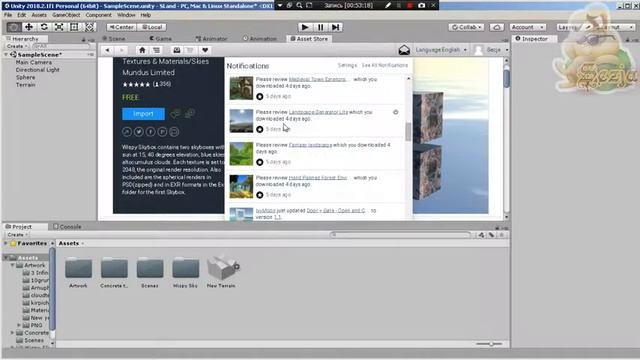Add asset to wish list near Import
Viewport: 640px width, 360px height.
pos(175,114)
